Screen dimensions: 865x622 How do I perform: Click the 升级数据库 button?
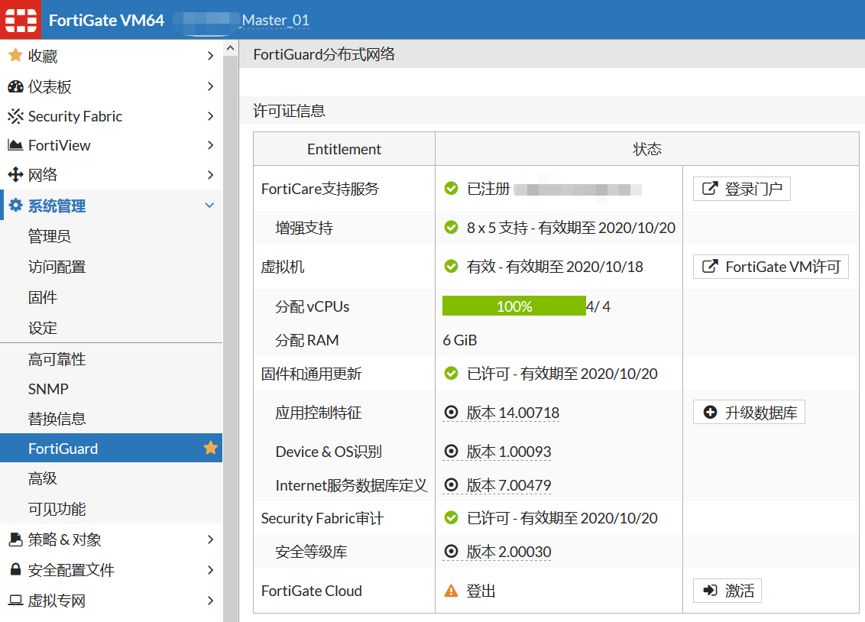(x=749, y=412)
